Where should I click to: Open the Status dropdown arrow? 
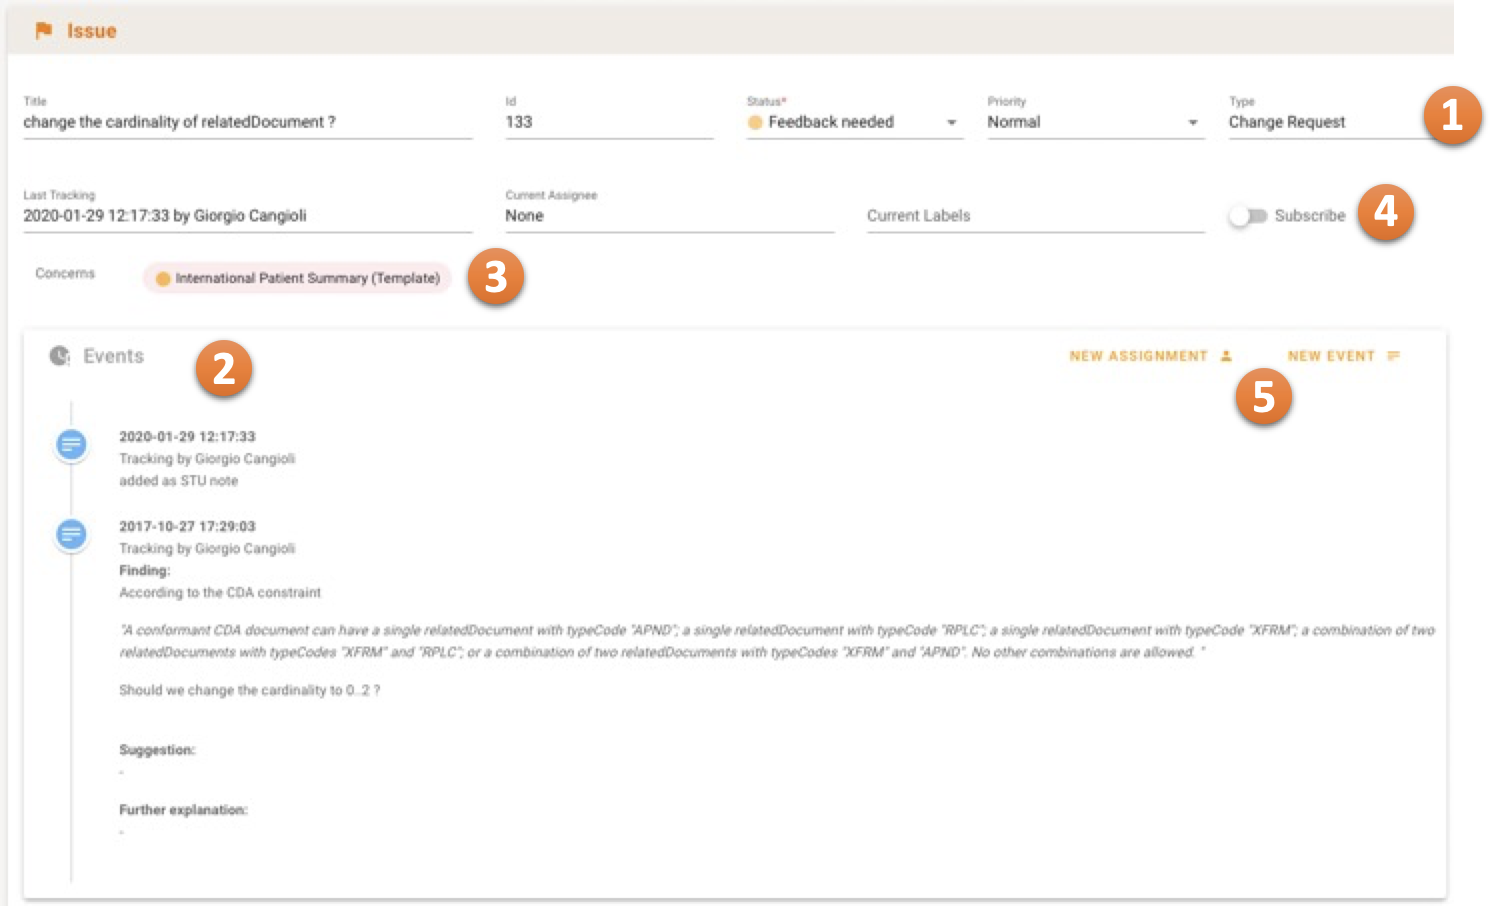(x=951, y=123)
